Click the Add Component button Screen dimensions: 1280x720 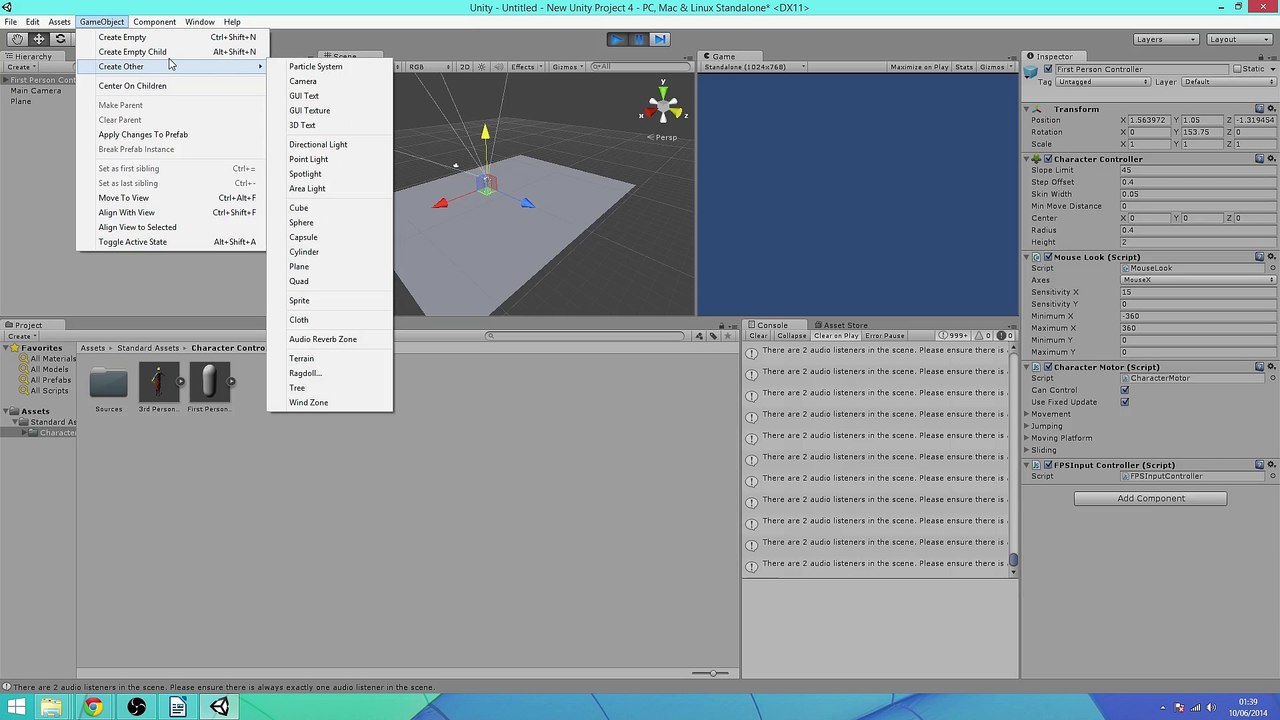tap(1150, 498)
